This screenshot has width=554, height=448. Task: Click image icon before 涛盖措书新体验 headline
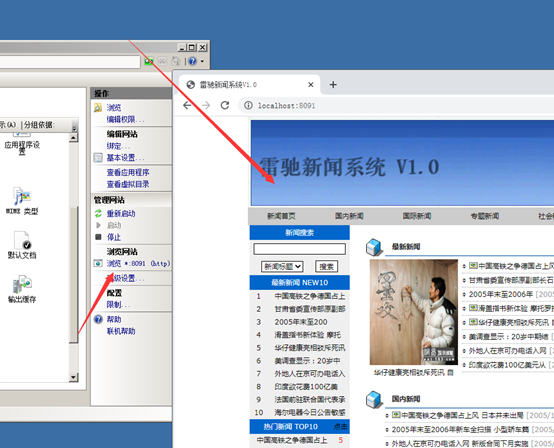coord(473,308)
